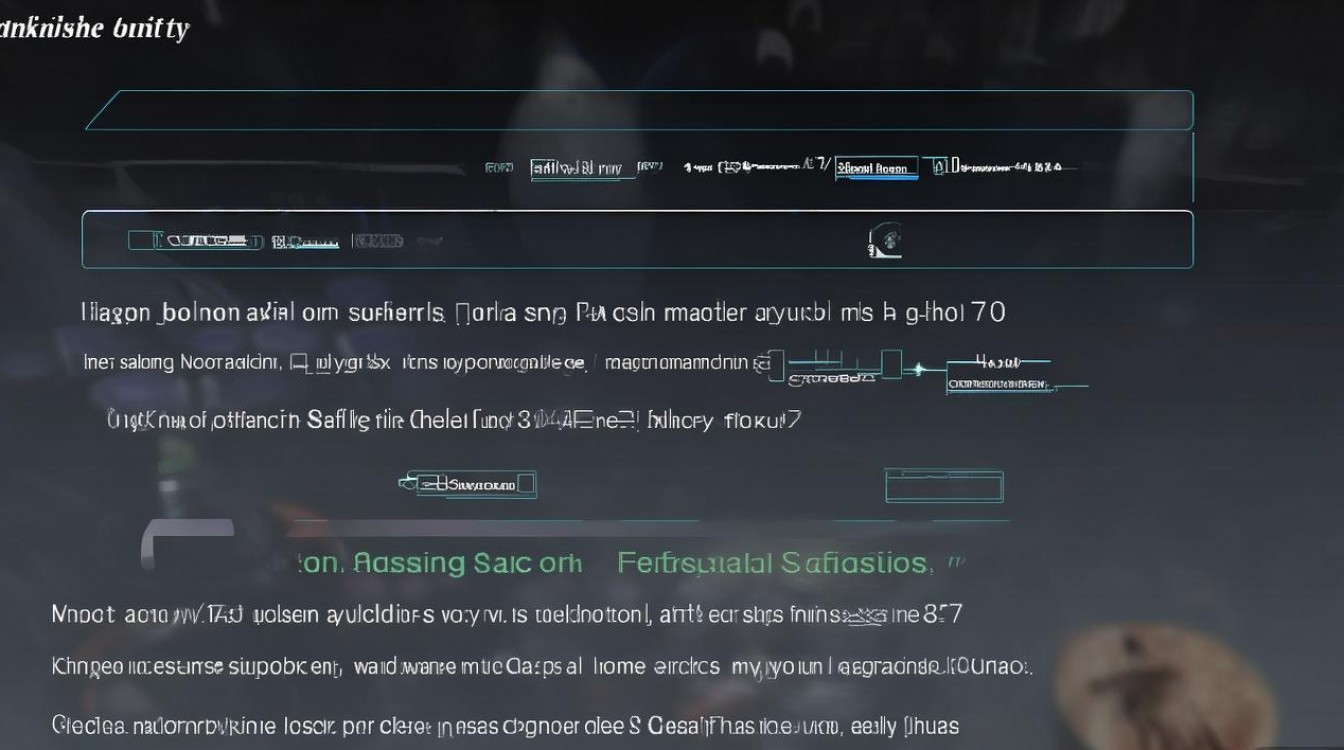Screen dimensions: 1344x750
Task: Click the gray rounded tab left of green heading
Action: [186, 545]
